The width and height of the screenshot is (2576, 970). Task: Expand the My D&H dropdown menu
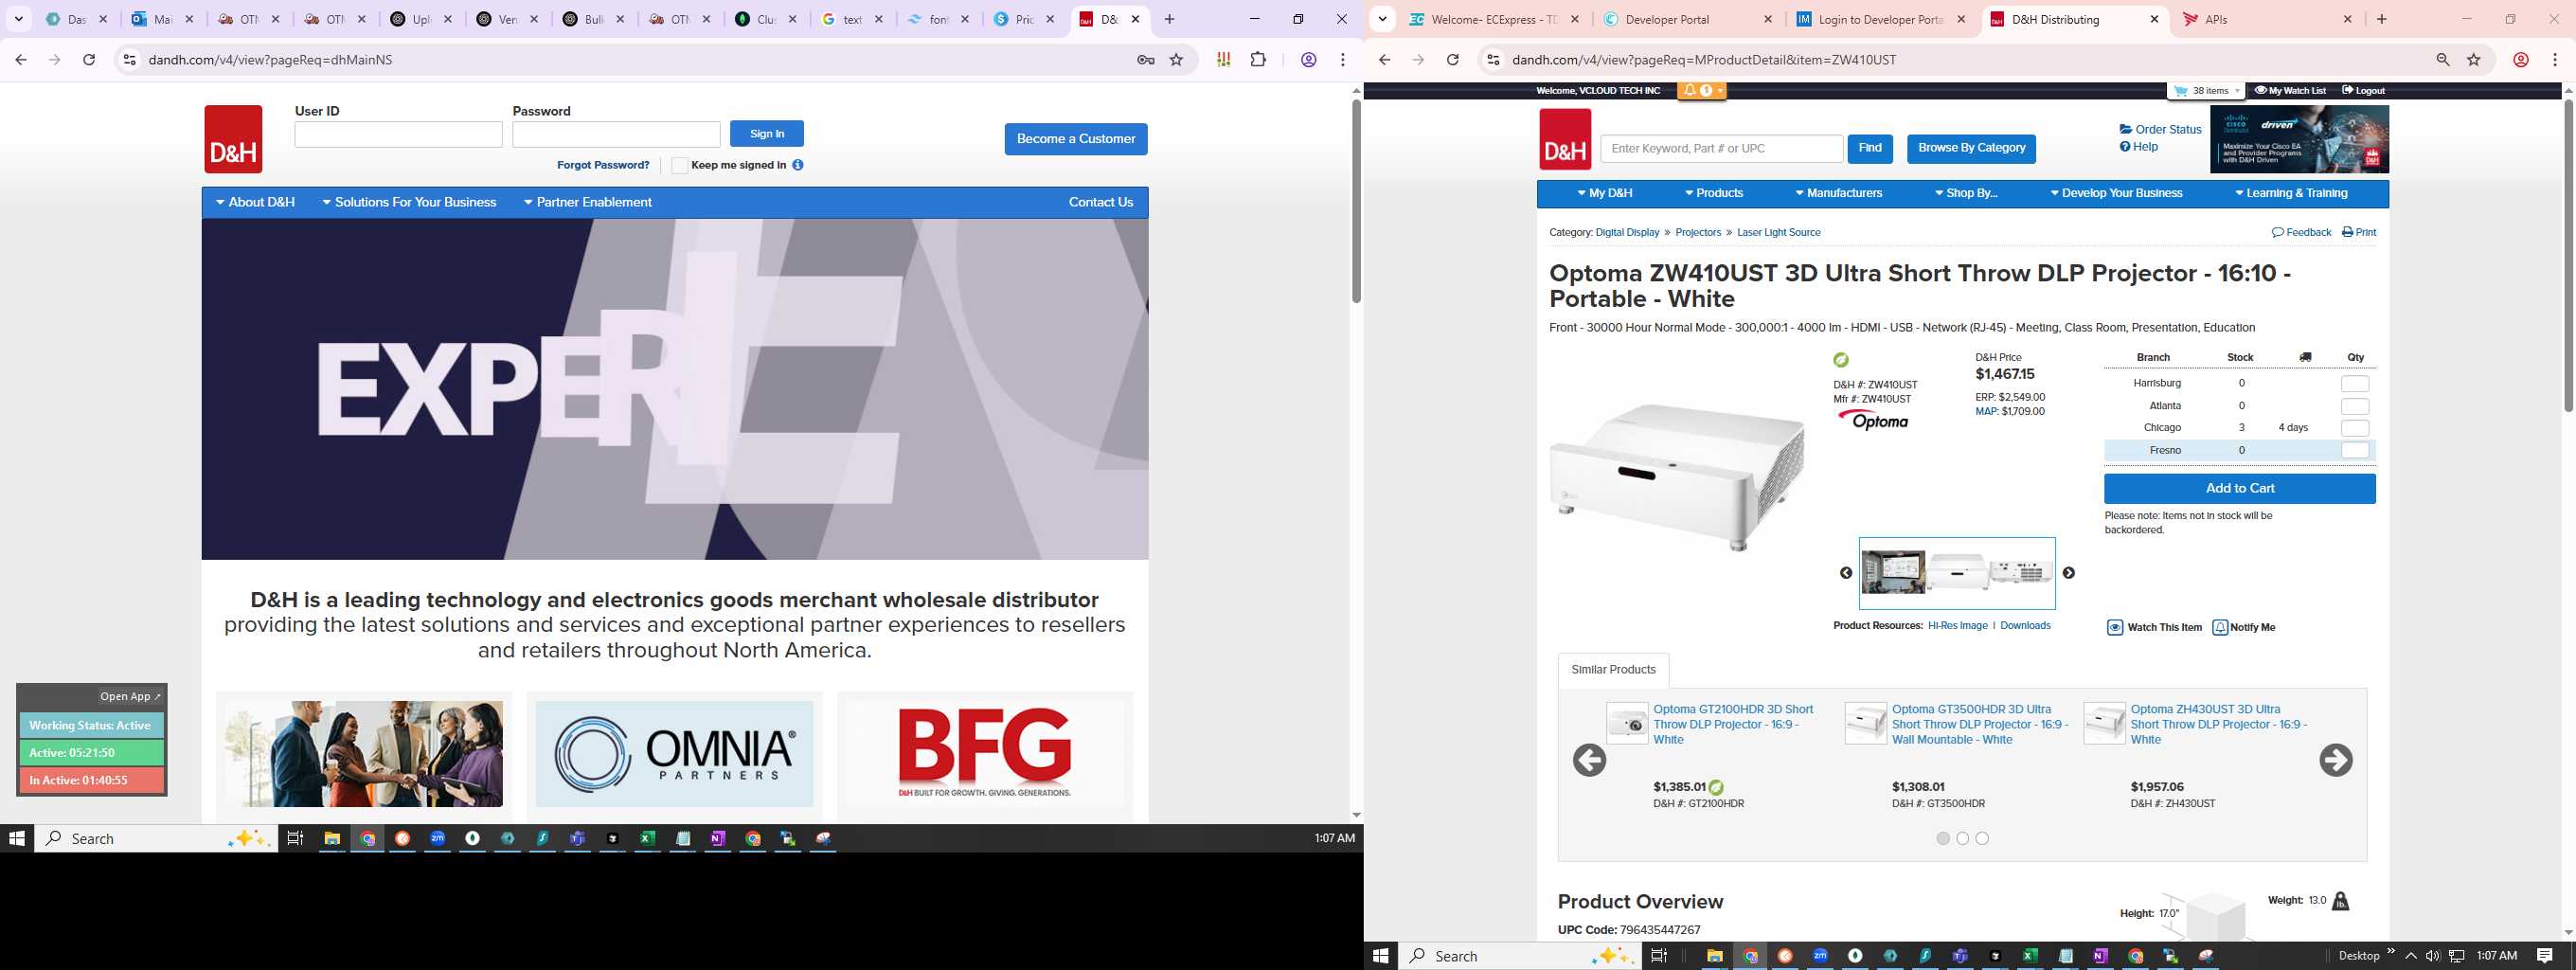tap(1605, 193)
